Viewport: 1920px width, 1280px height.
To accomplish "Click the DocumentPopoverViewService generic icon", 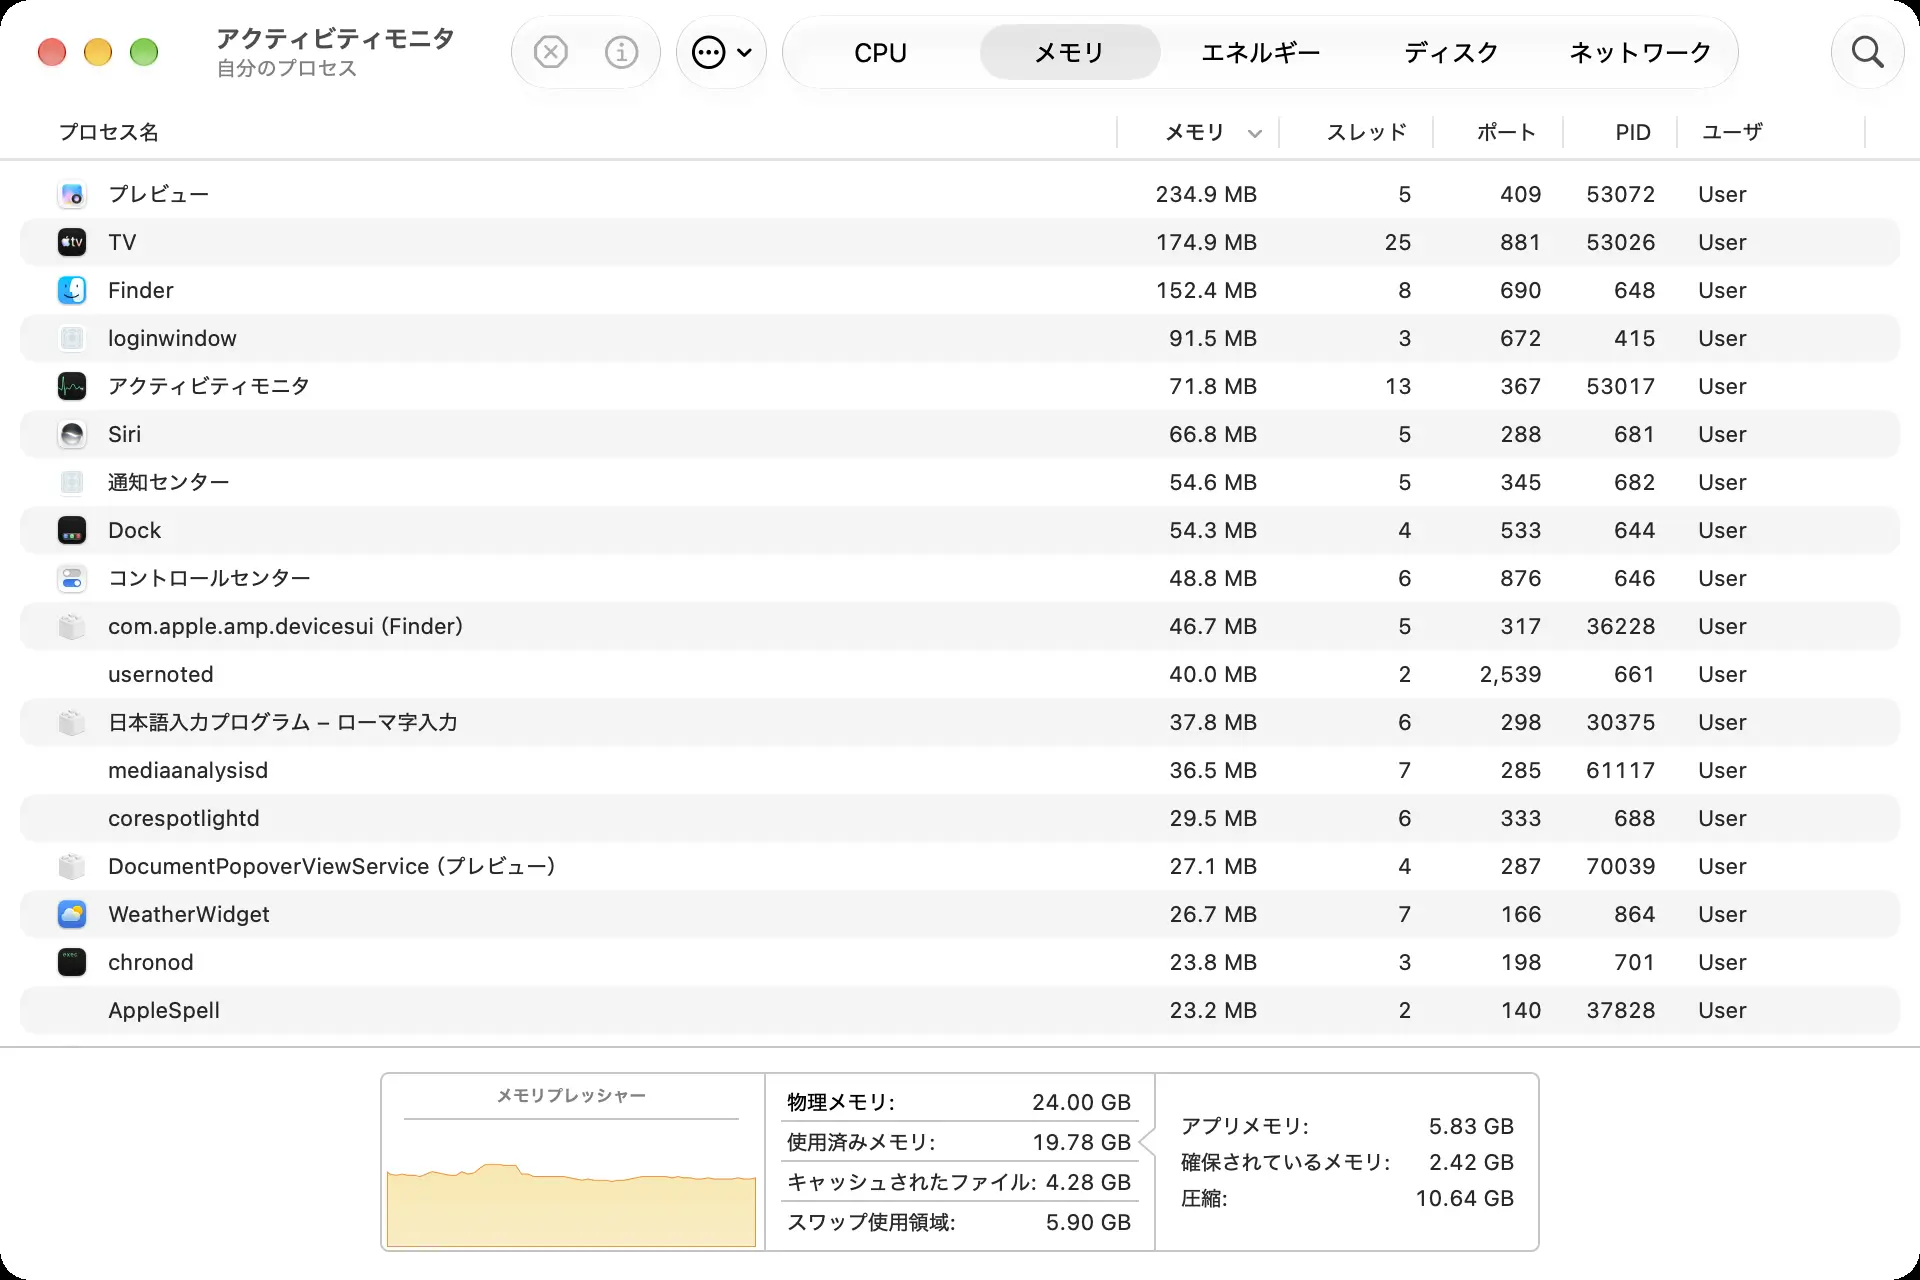I will (72, 866).
